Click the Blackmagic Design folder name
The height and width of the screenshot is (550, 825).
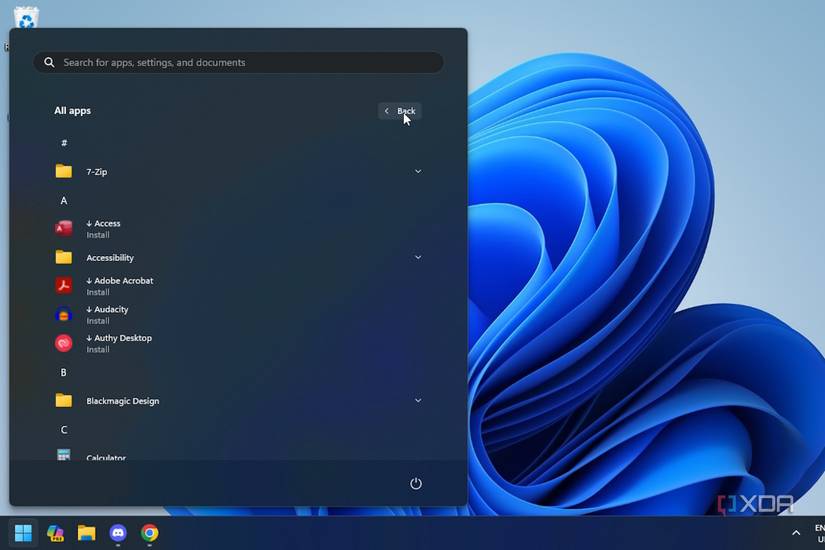tap(123, 401)
